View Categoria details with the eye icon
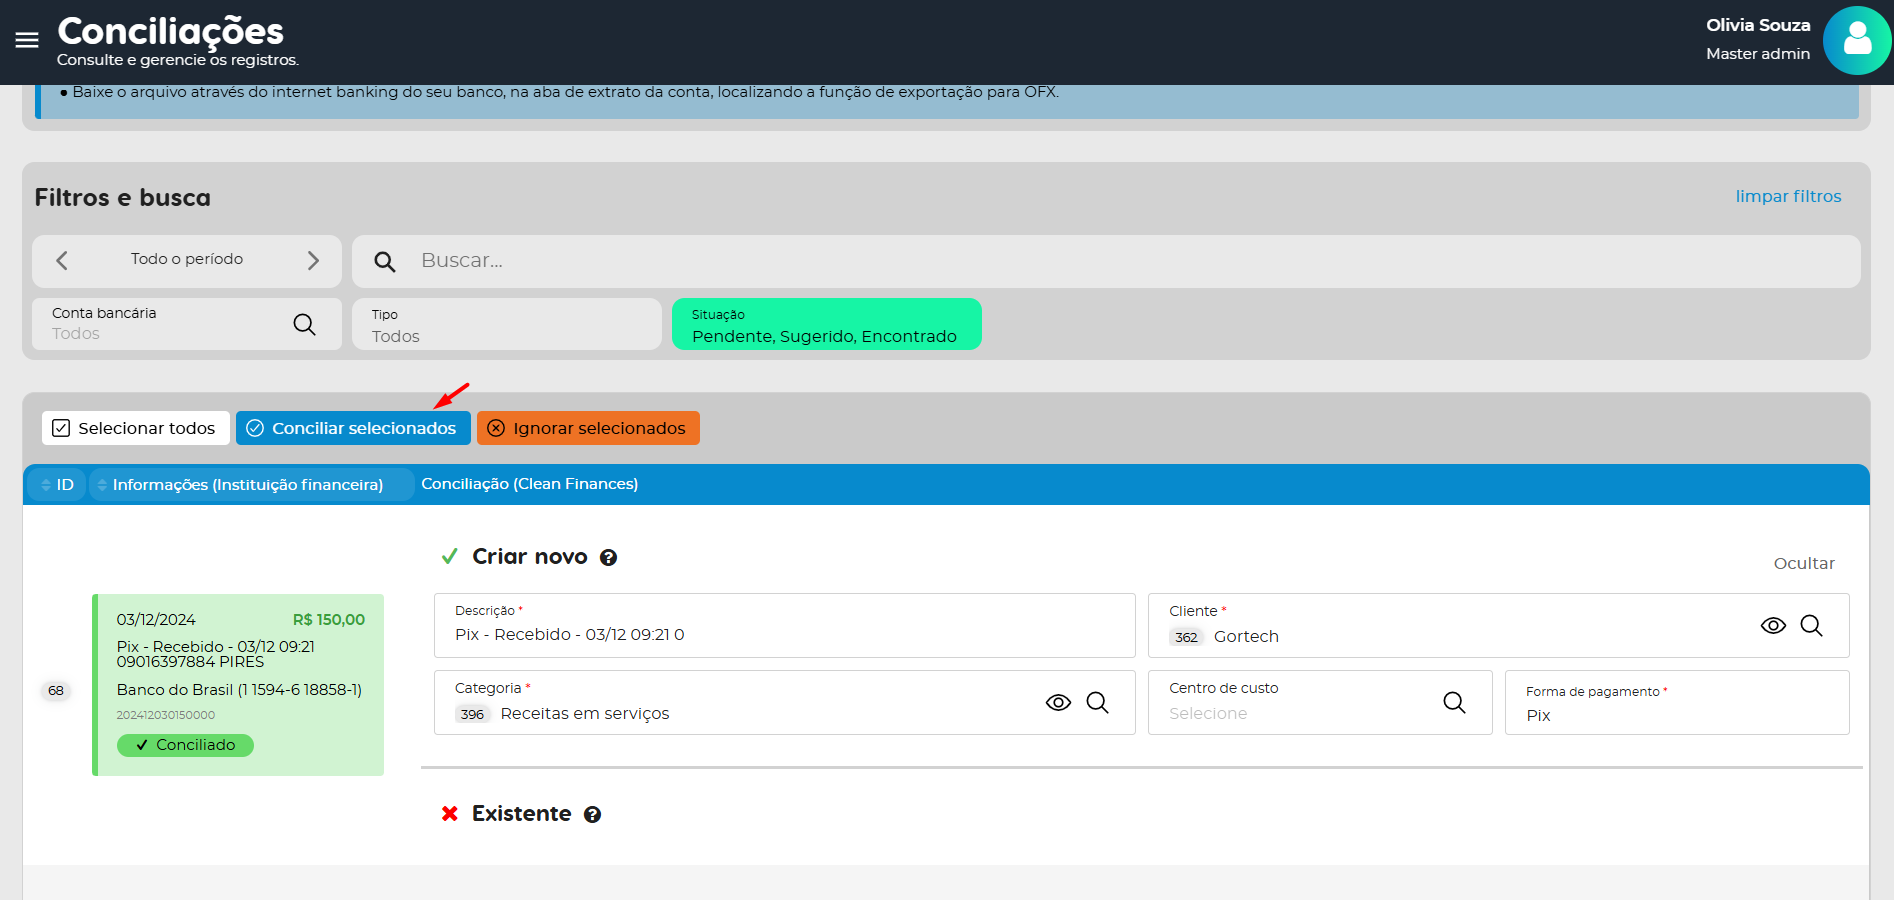Viewport: 1894px width, 900px height. coord(1058,703)
